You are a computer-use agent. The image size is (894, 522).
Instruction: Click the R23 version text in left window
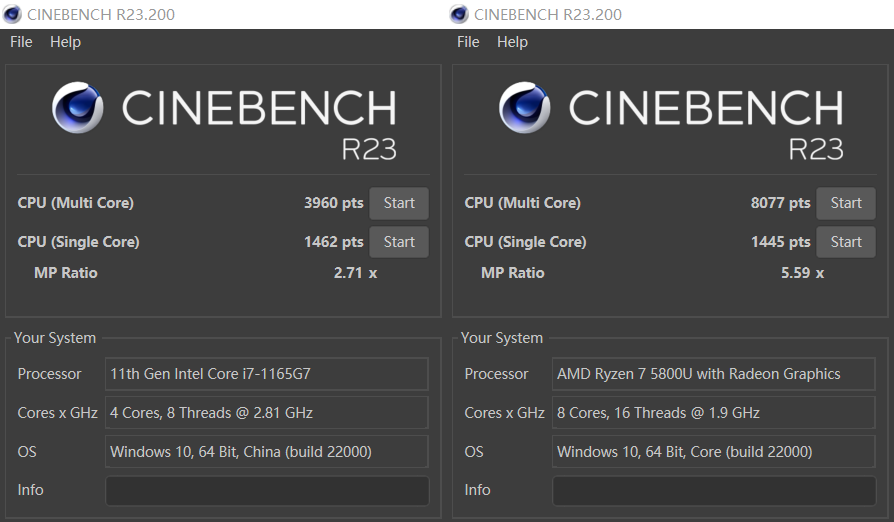(x=369, y=149)
